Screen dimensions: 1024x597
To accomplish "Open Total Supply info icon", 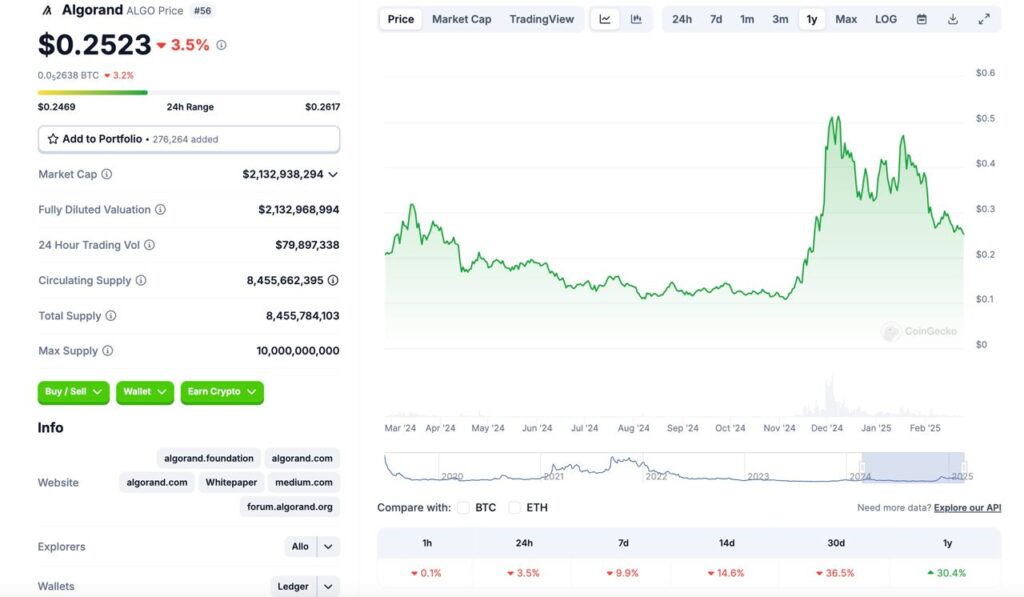I will [x=111, y=315].
